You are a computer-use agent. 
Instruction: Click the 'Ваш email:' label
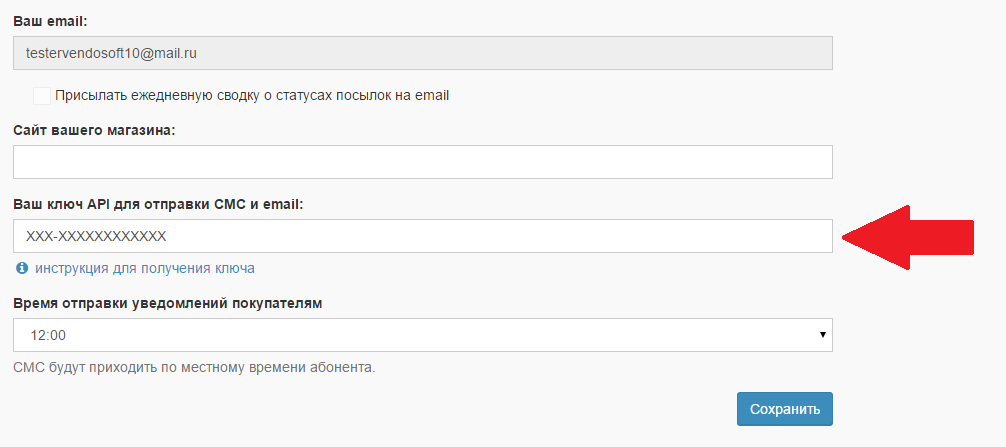50,21
